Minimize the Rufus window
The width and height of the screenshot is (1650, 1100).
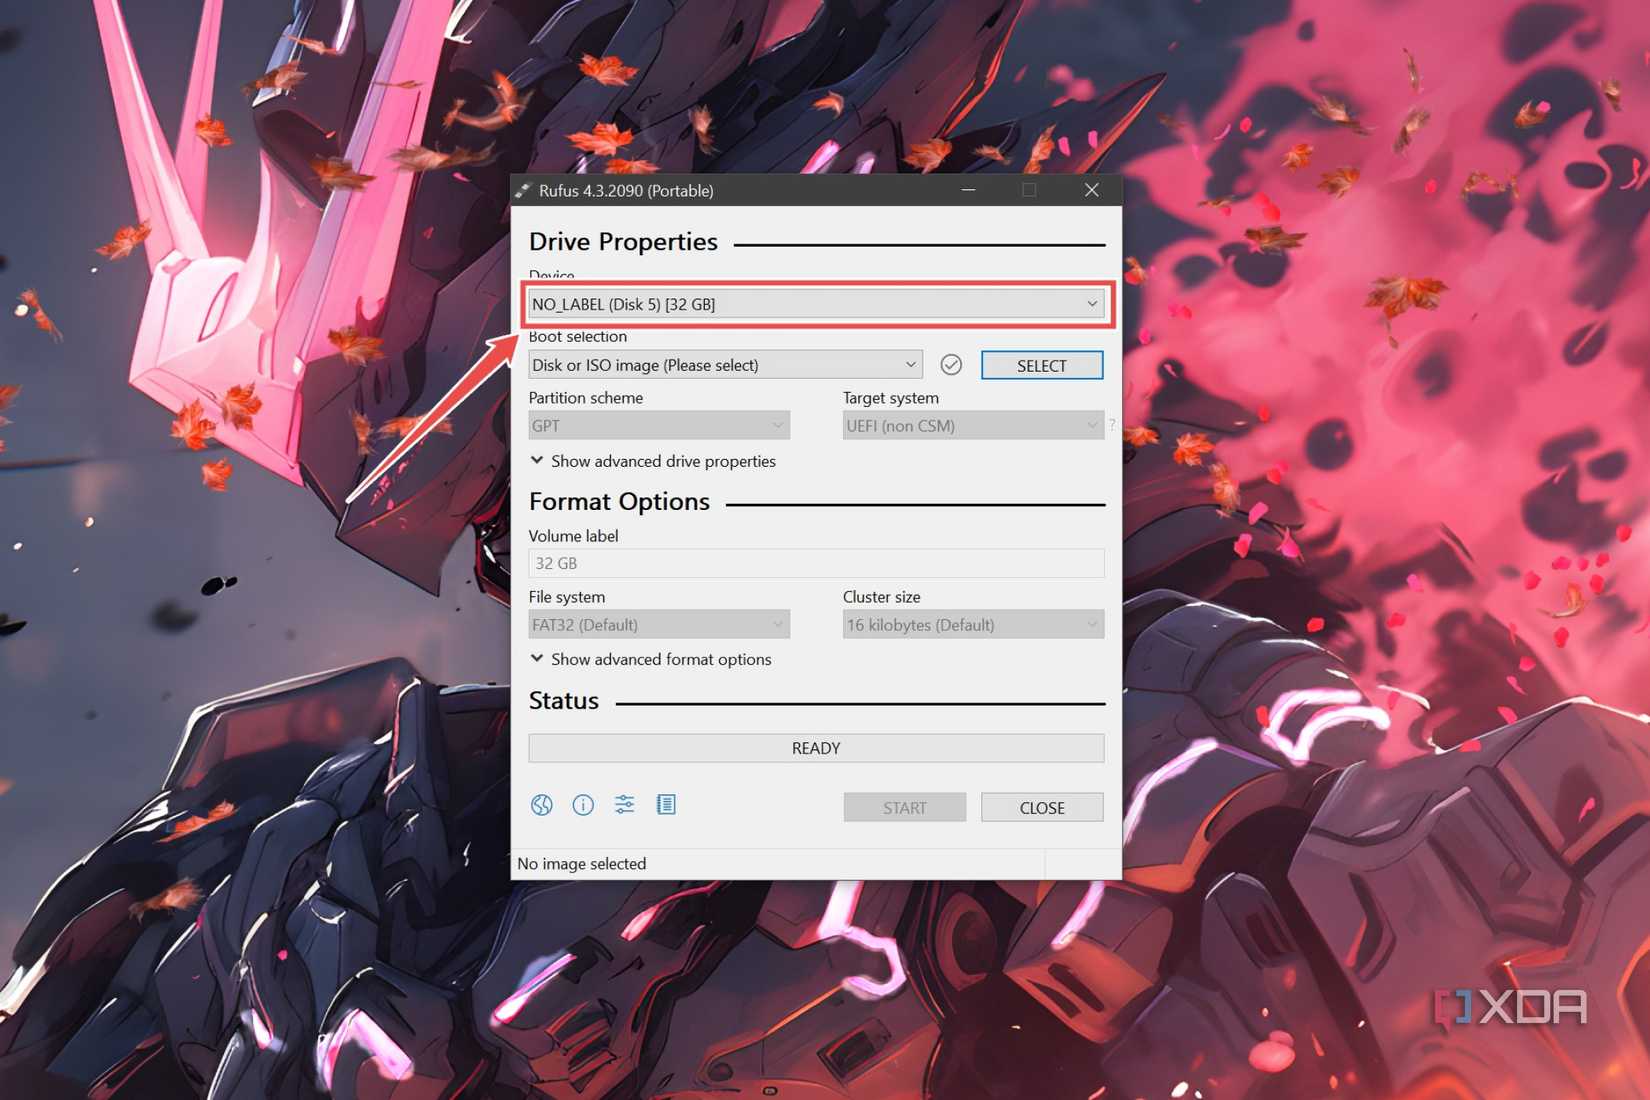click(968, 190)
